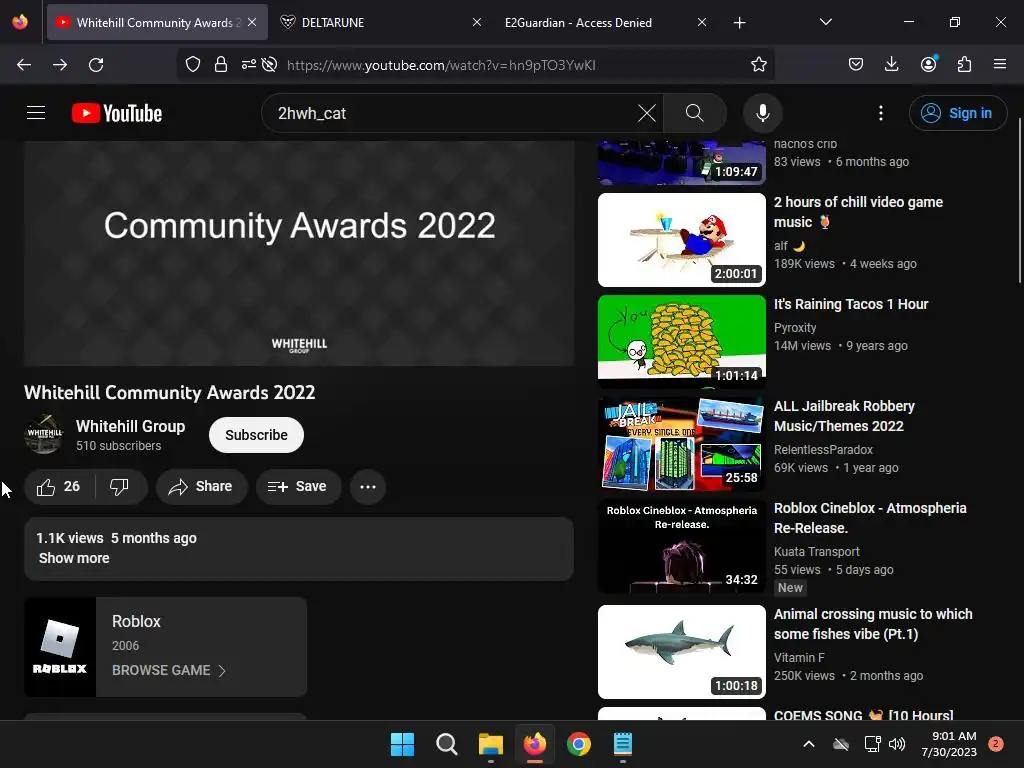Open volume control in system tray
1024x768 pixels.
click(897, 744)
